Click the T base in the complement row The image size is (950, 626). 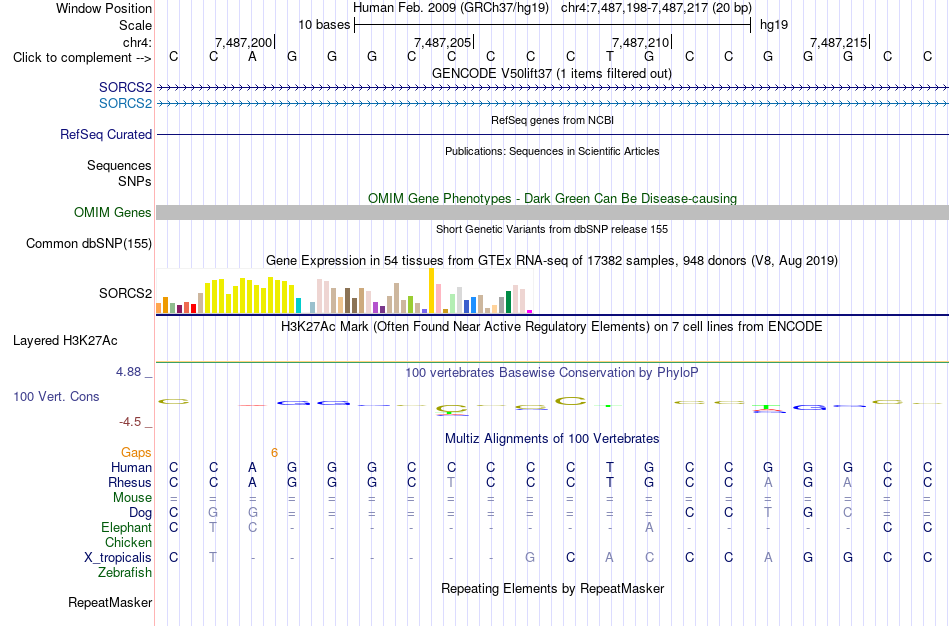click(x=610, y=57)
